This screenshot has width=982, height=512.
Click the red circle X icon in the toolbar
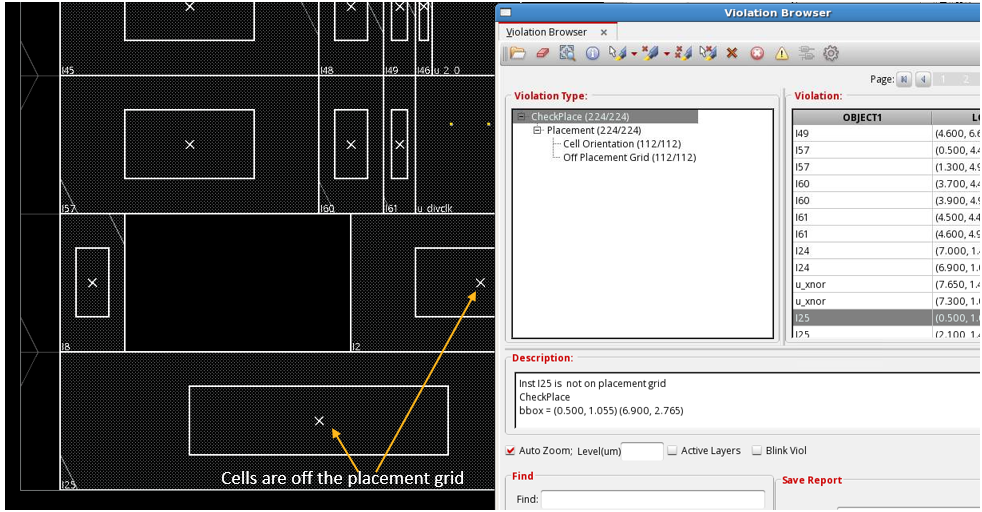(x=757, y=53)
